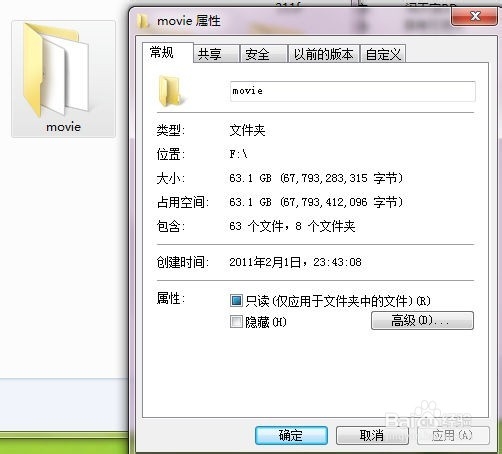Open the 共享 tab

tap(216, 54)
